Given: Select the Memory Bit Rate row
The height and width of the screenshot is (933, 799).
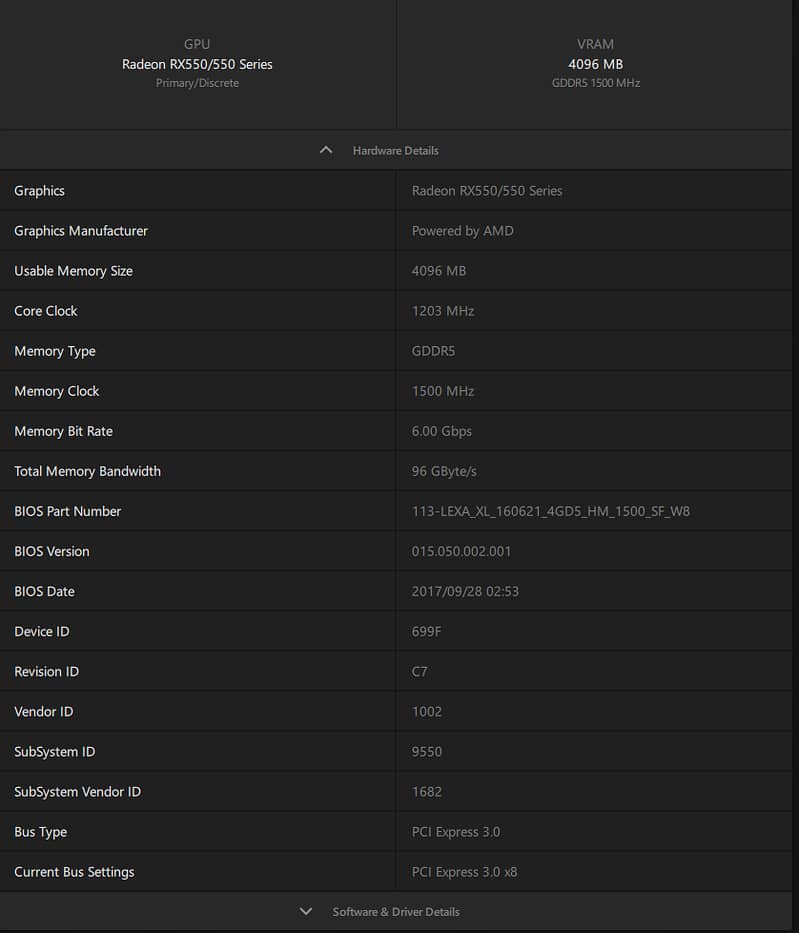Looking at the screenshot, I should click(x=396, y=431).
